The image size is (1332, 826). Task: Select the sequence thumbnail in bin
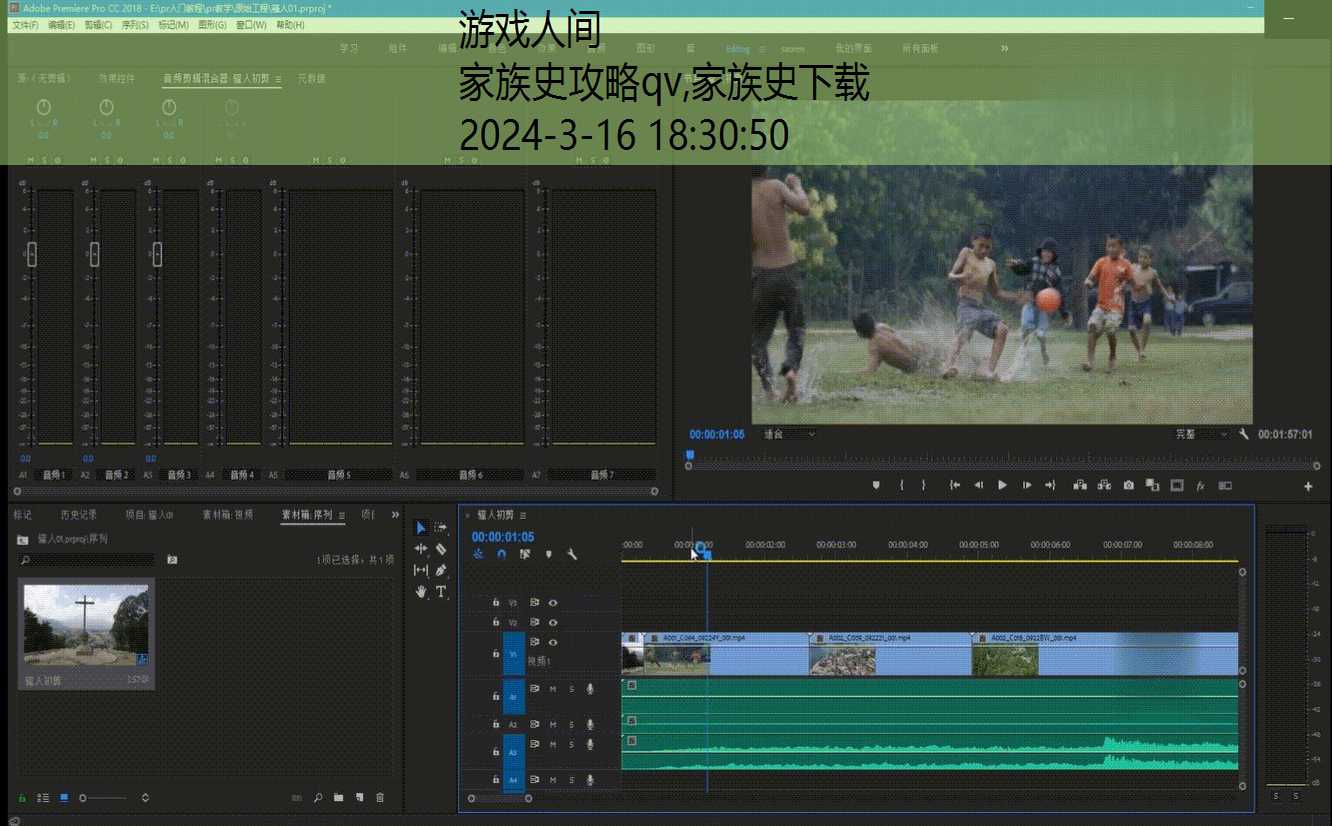tap(86, 625)
